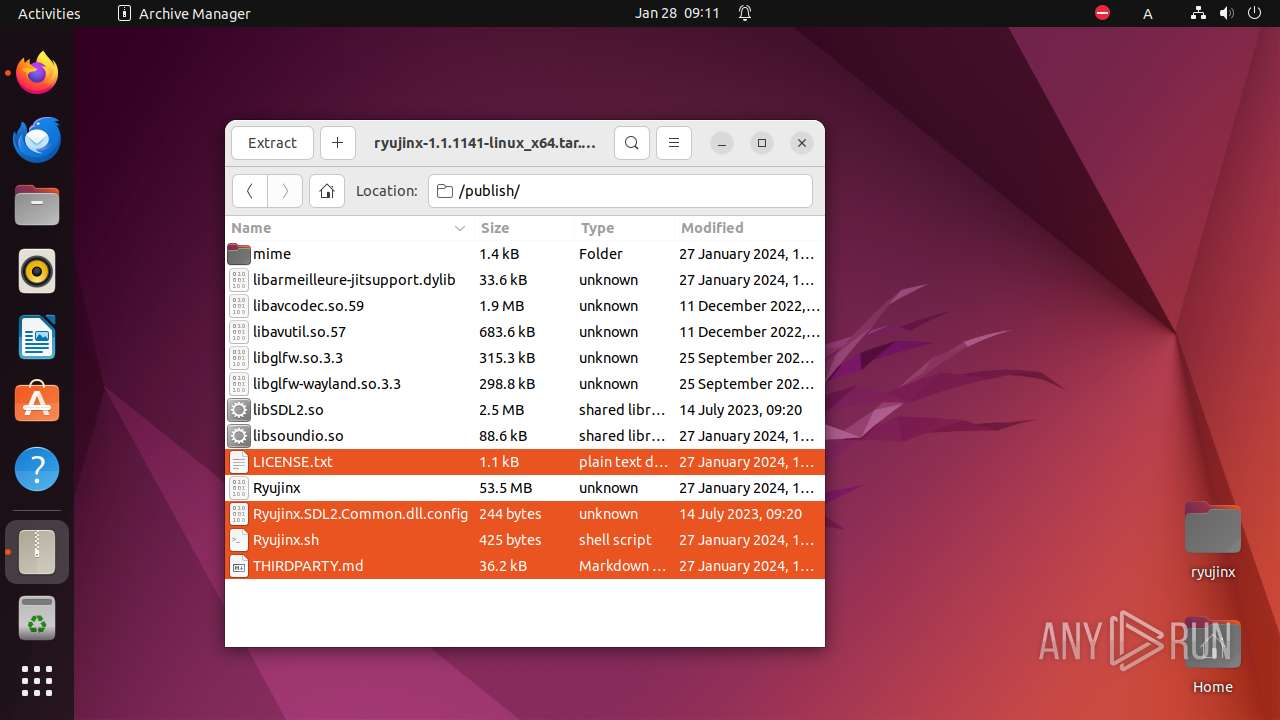Go forward to next location
The width and height of the screenshot is (1280, 720).
pyautogui.click(x=285, y=191)
